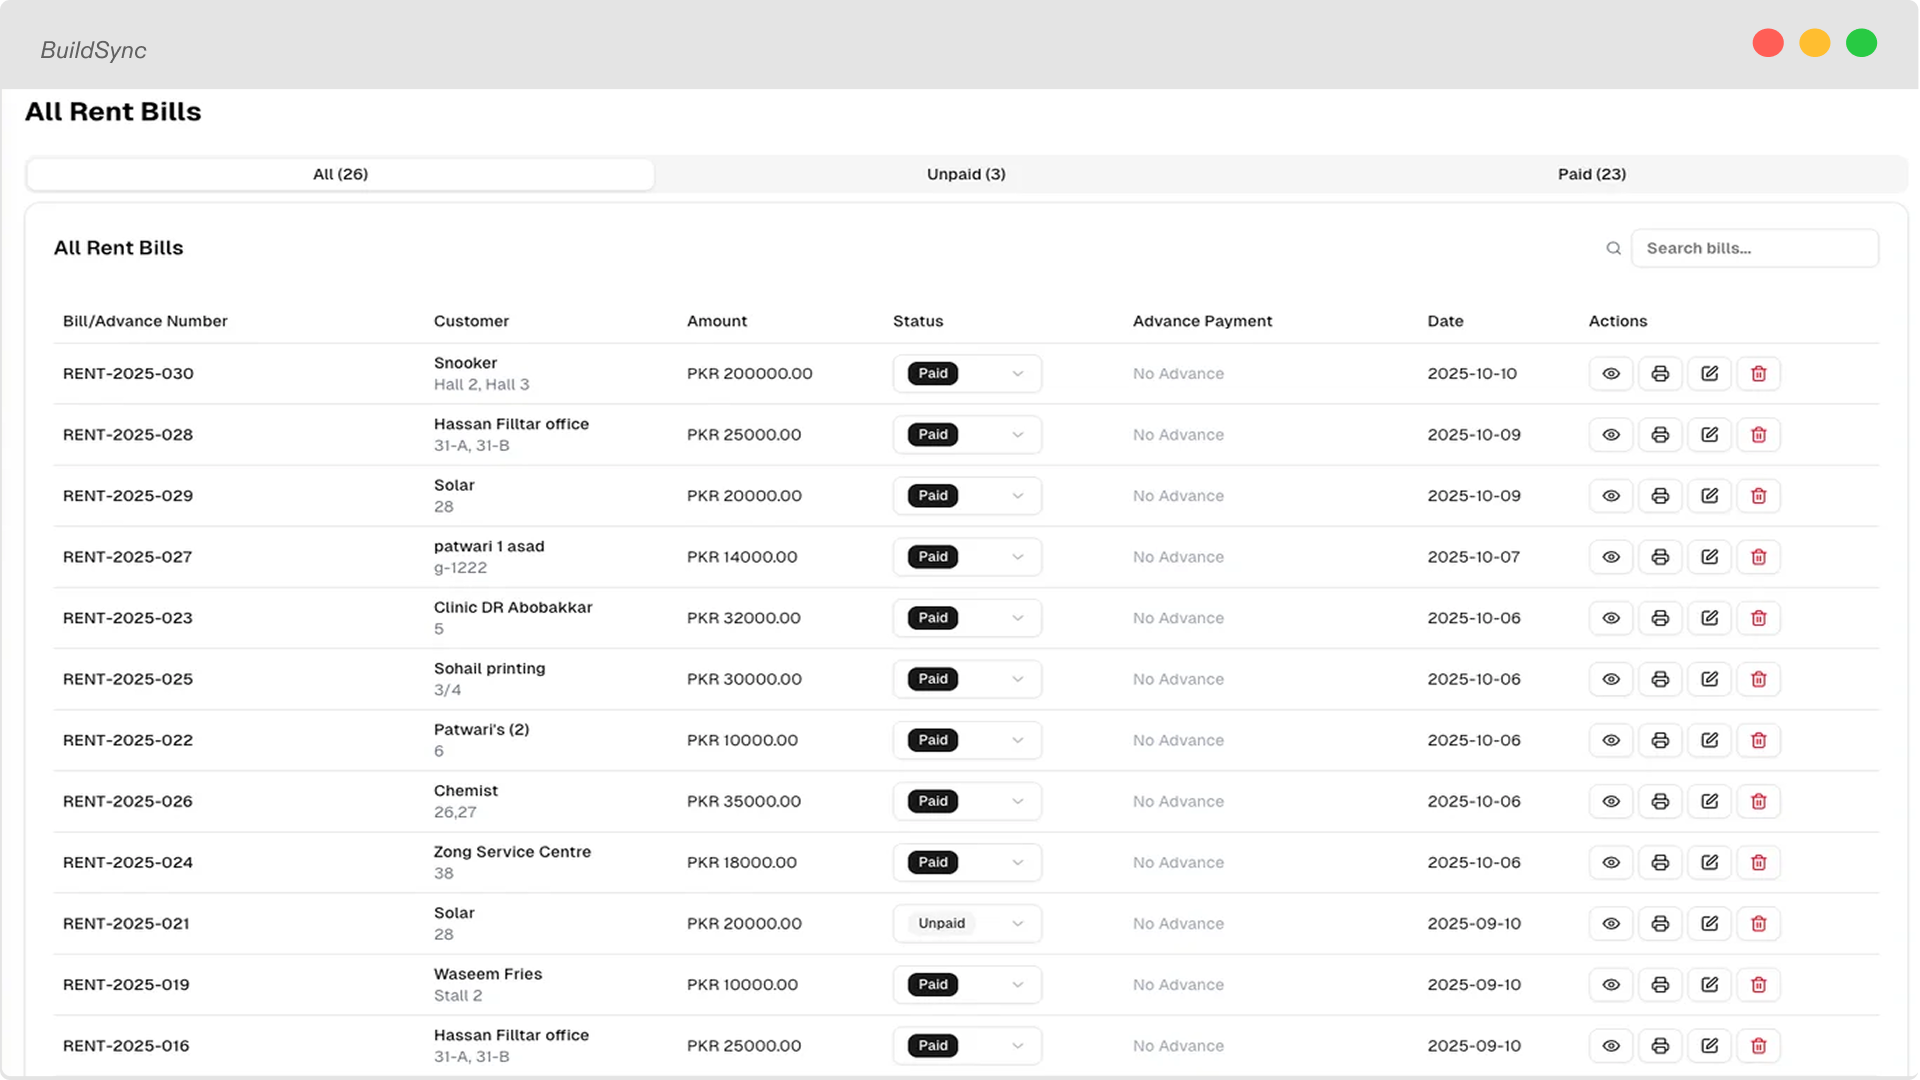Edit the Sohail printing bill
Screen dimensions: 1920x1080
[x=1709, y=679]
